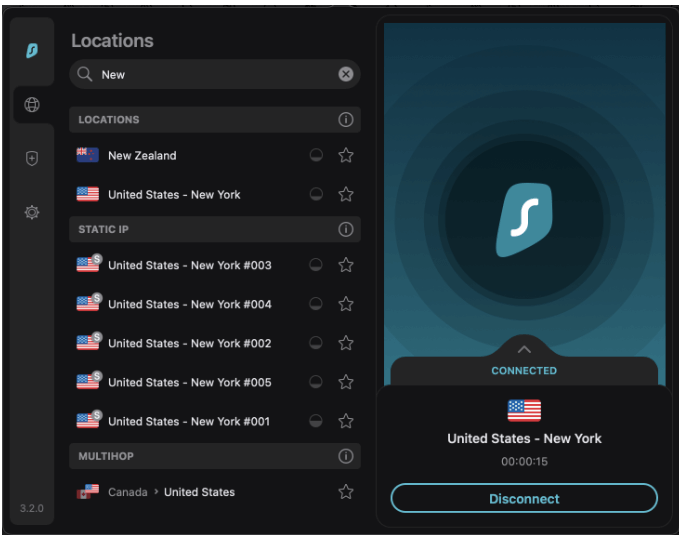Click load indicator for New York #001
The height and width of the screenshot is (541, 681).
(316, 421)
